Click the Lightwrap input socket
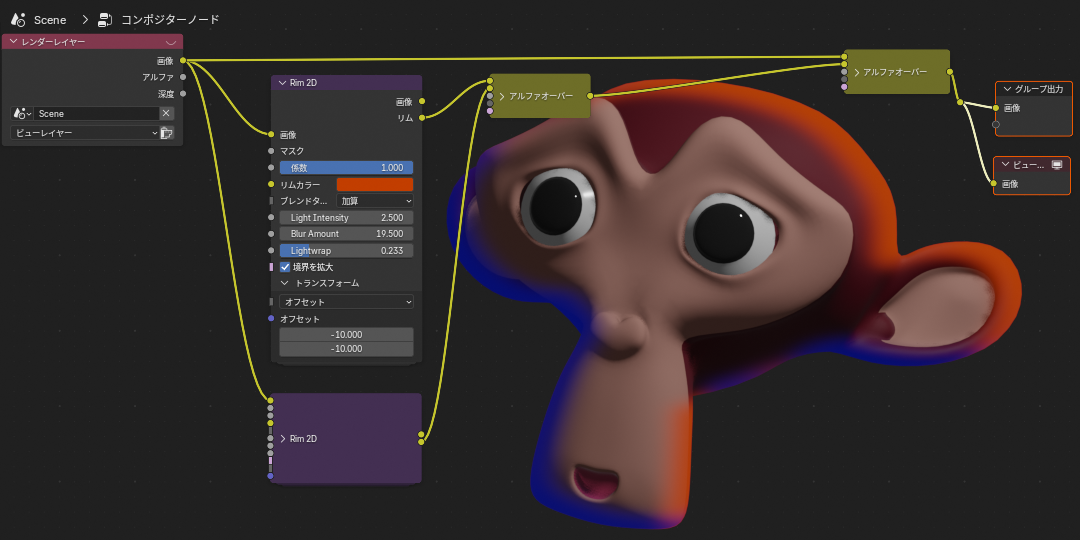Viewport: 1080px width, 540px height. coord(271,251)
